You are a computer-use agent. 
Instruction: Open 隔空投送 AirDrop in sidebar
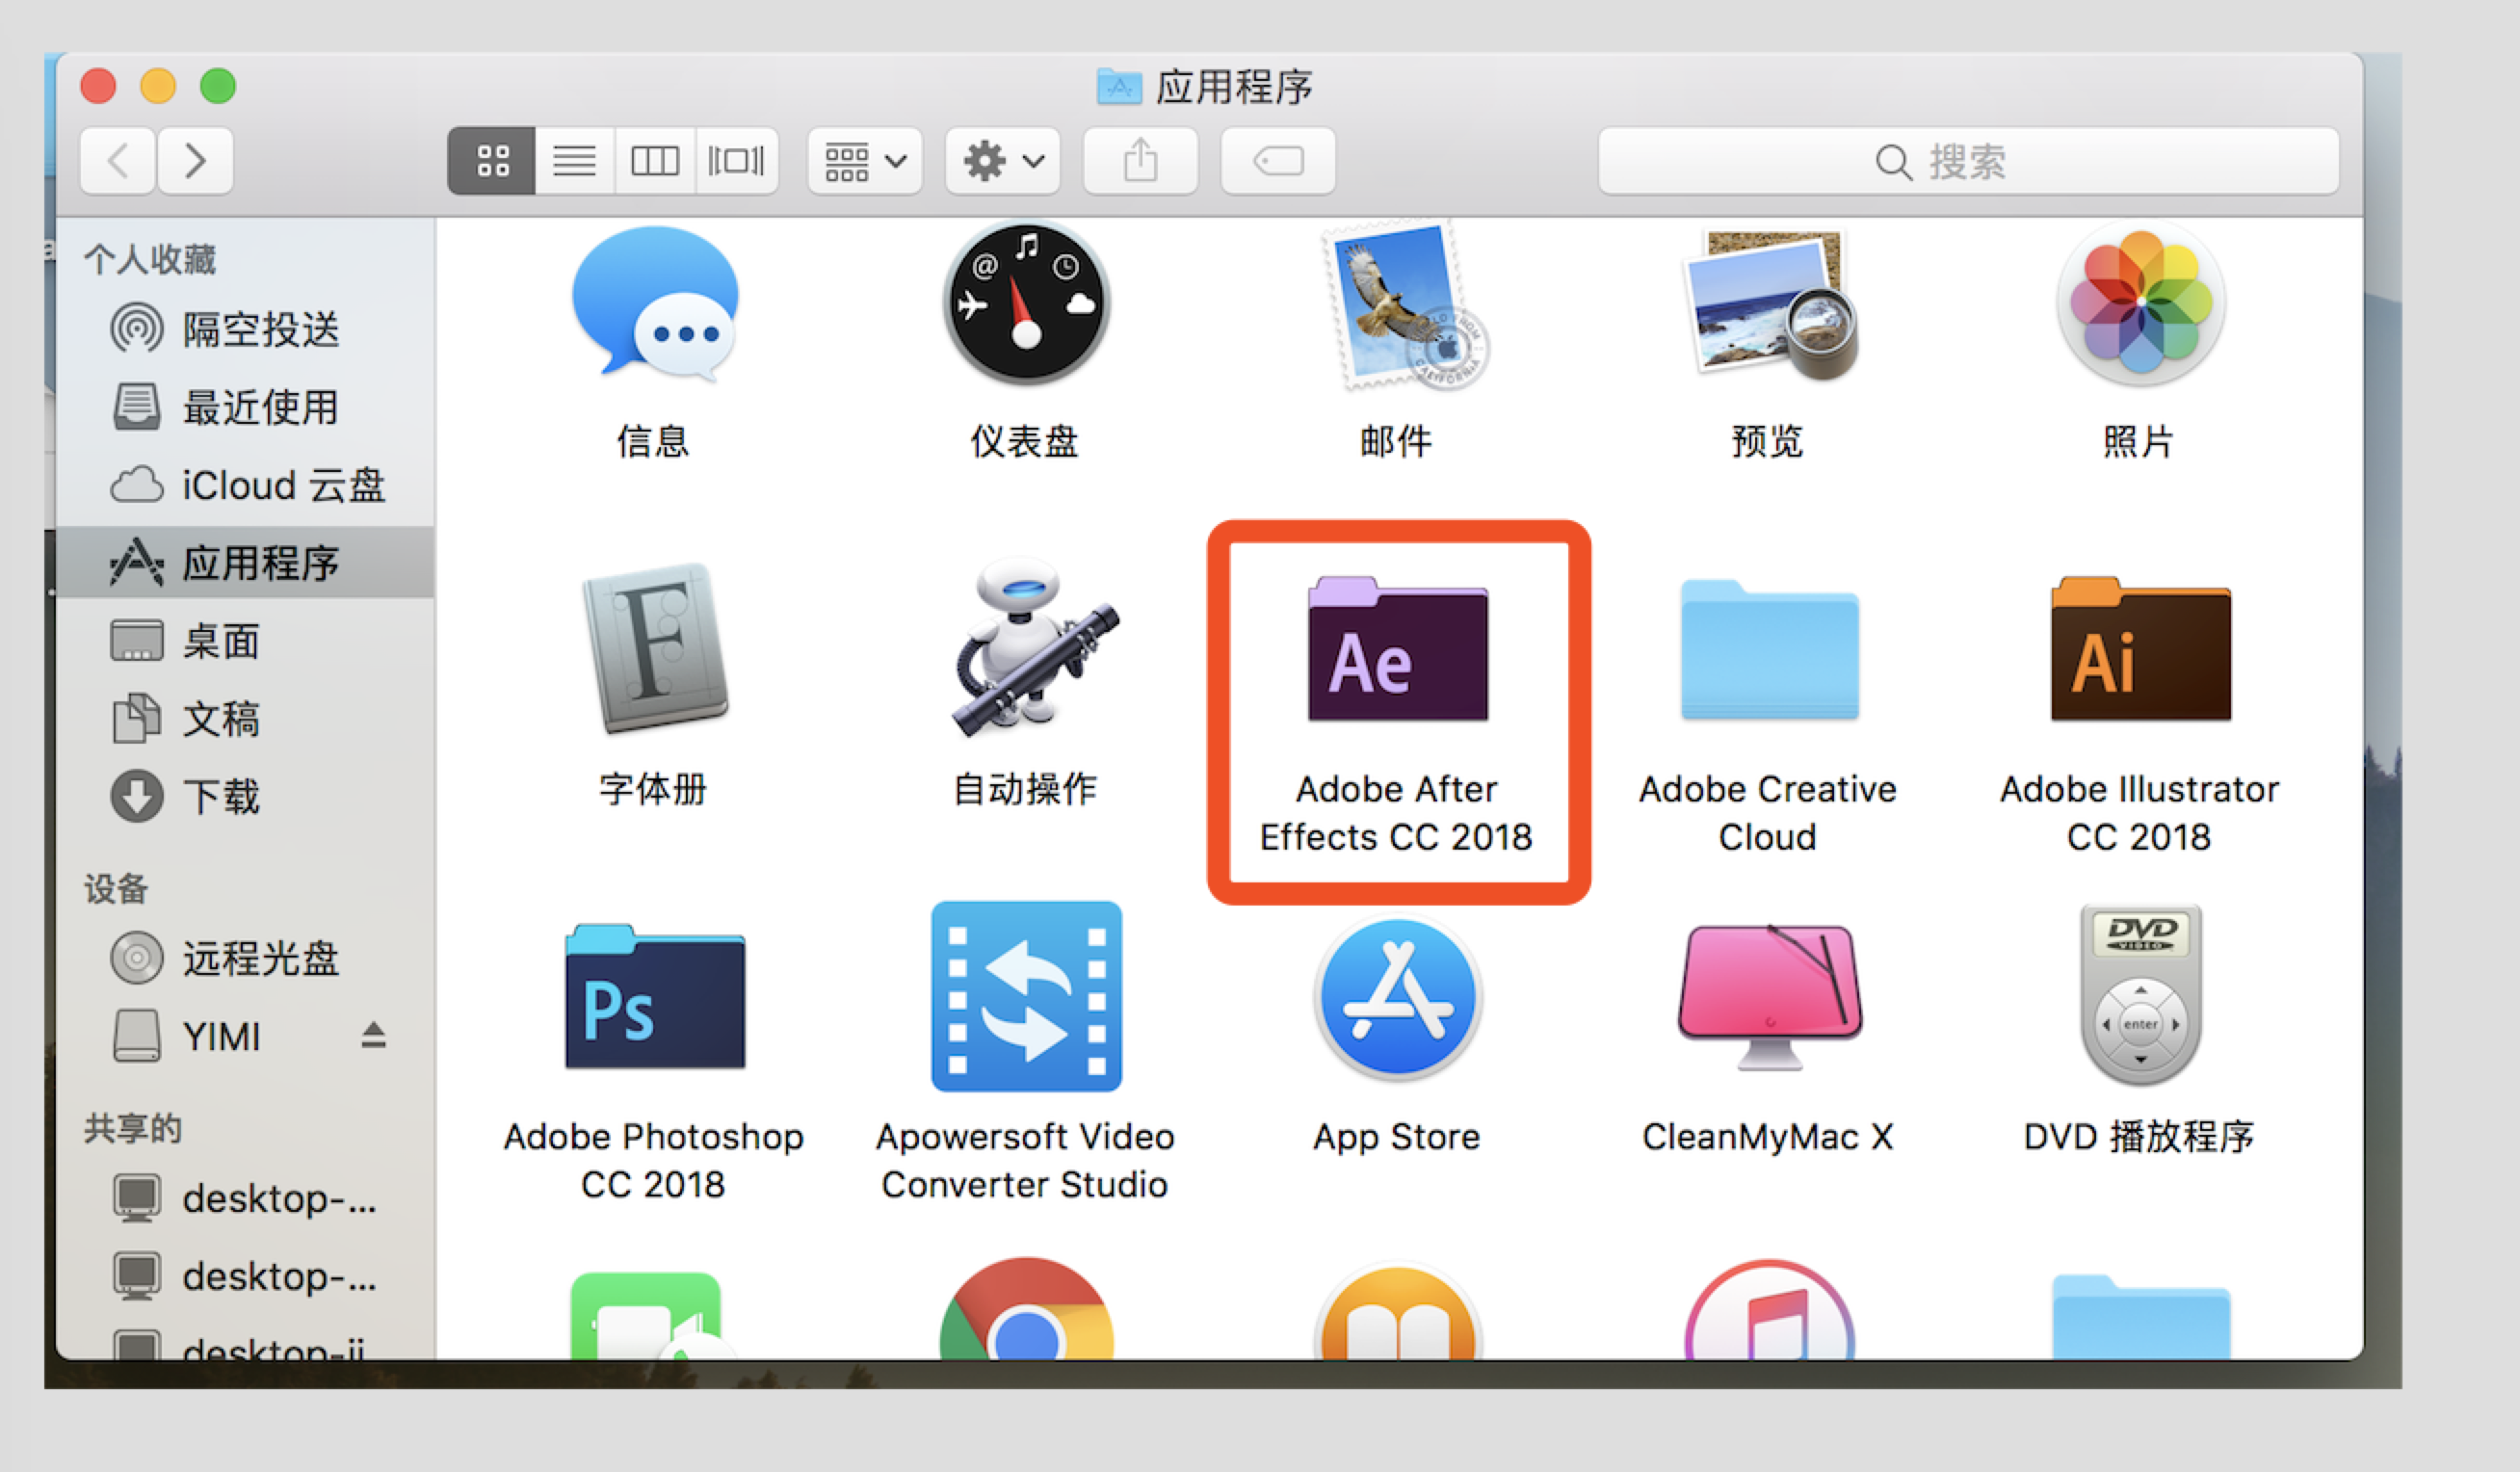[x=246, y=329]
